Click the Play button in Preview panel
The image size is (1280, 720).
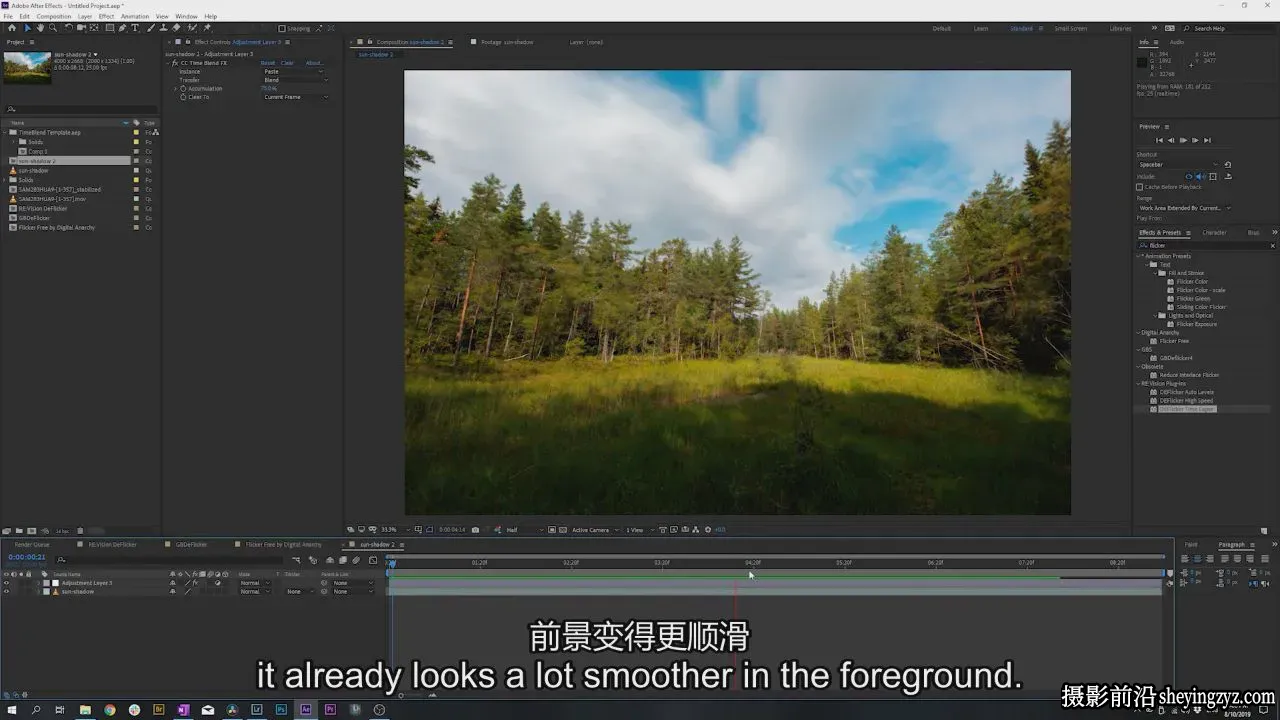(x=1183, y=140)
